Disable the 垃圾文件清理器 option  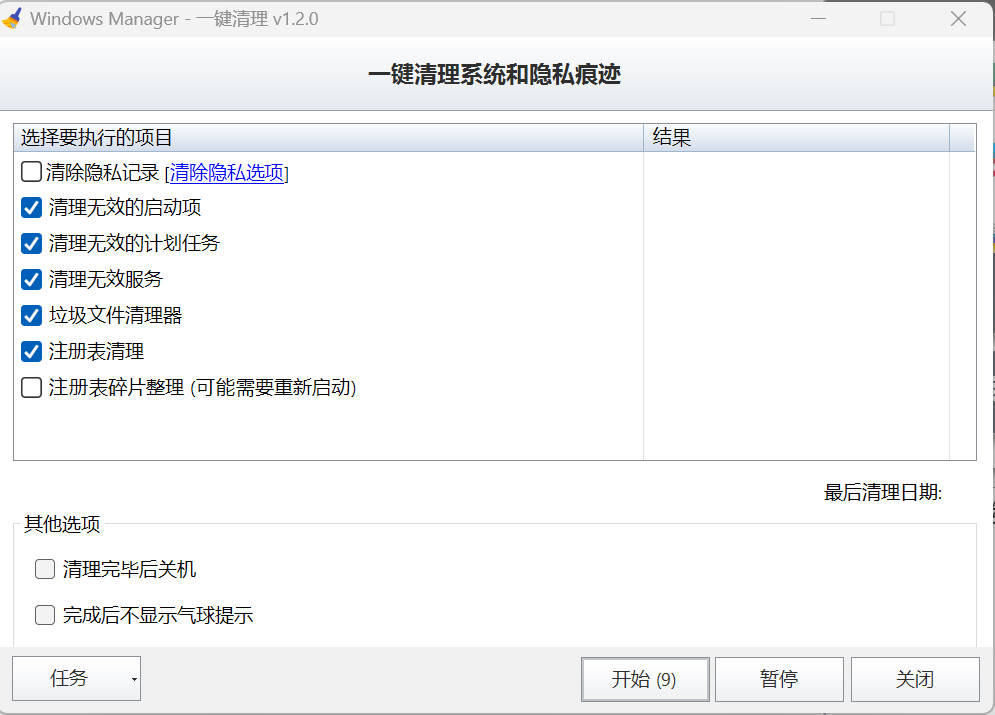[32, 315]
